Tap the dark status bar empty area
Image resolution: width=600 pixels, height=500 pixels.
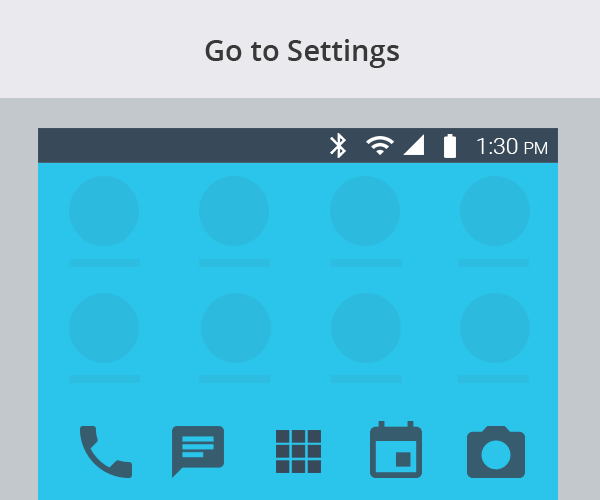point(180,145)
